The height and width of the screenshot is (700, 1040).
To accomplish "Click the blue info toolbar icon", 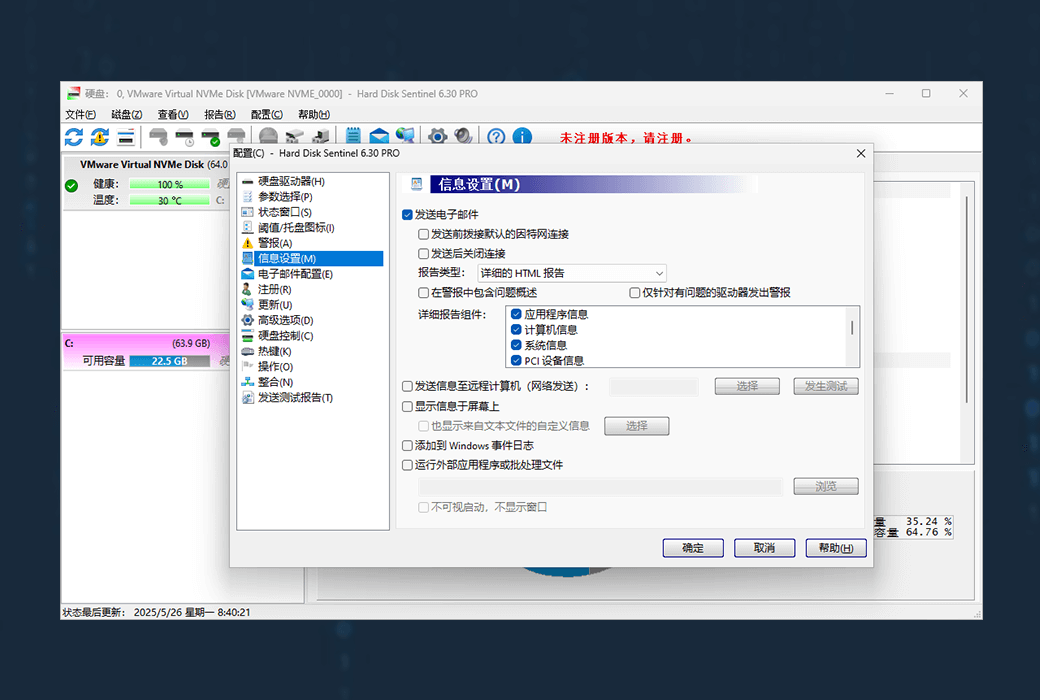I will (522, 136).
